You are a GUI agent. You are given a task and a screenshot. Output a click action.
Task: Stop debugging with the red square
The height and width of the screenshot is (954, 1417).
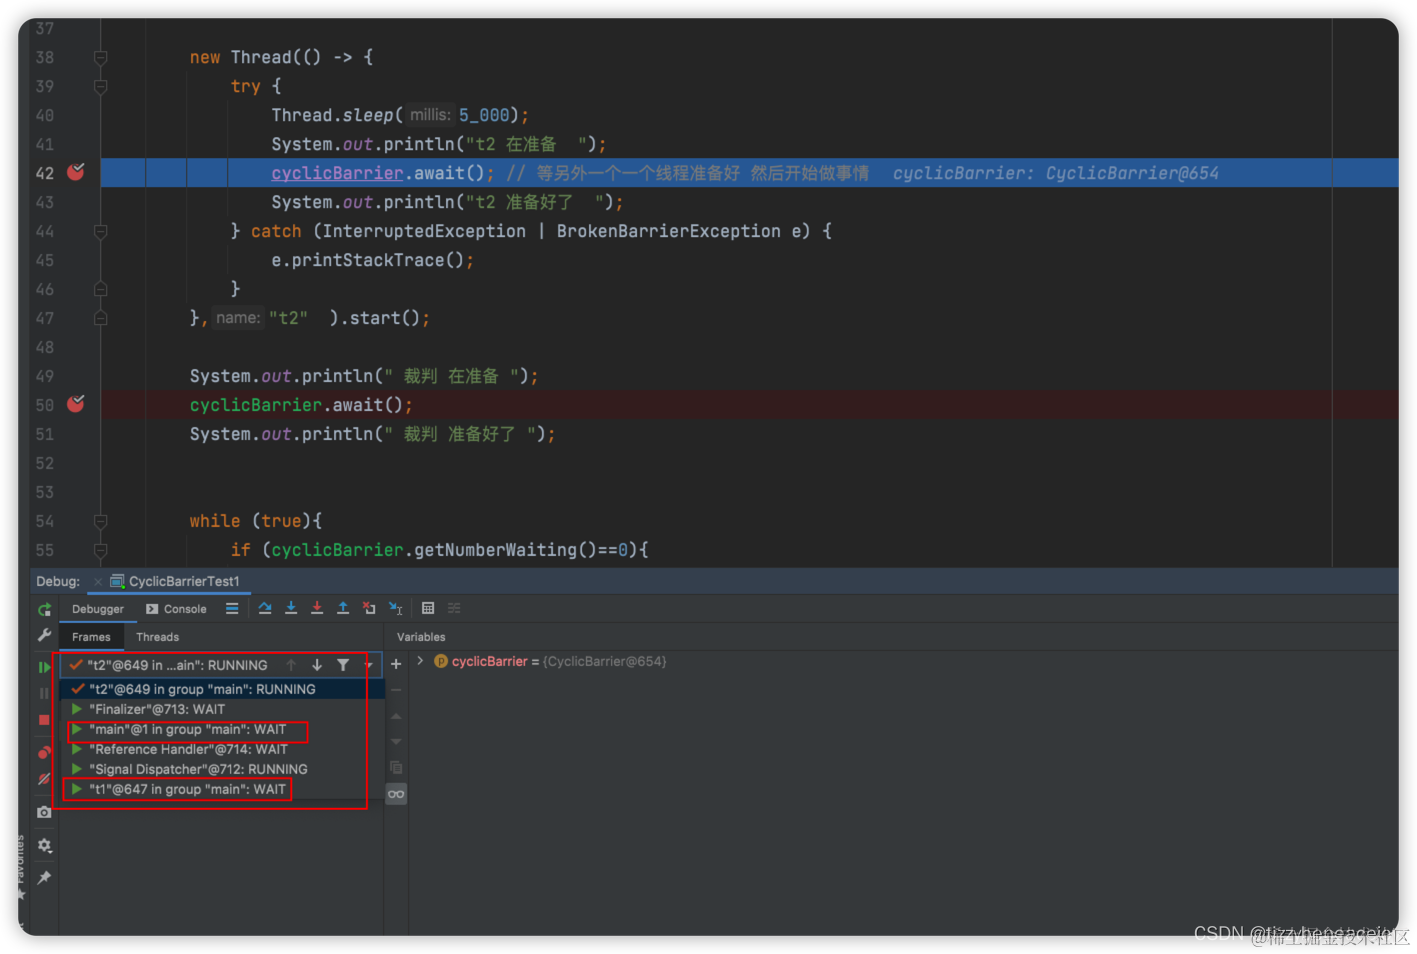point(44,720)
